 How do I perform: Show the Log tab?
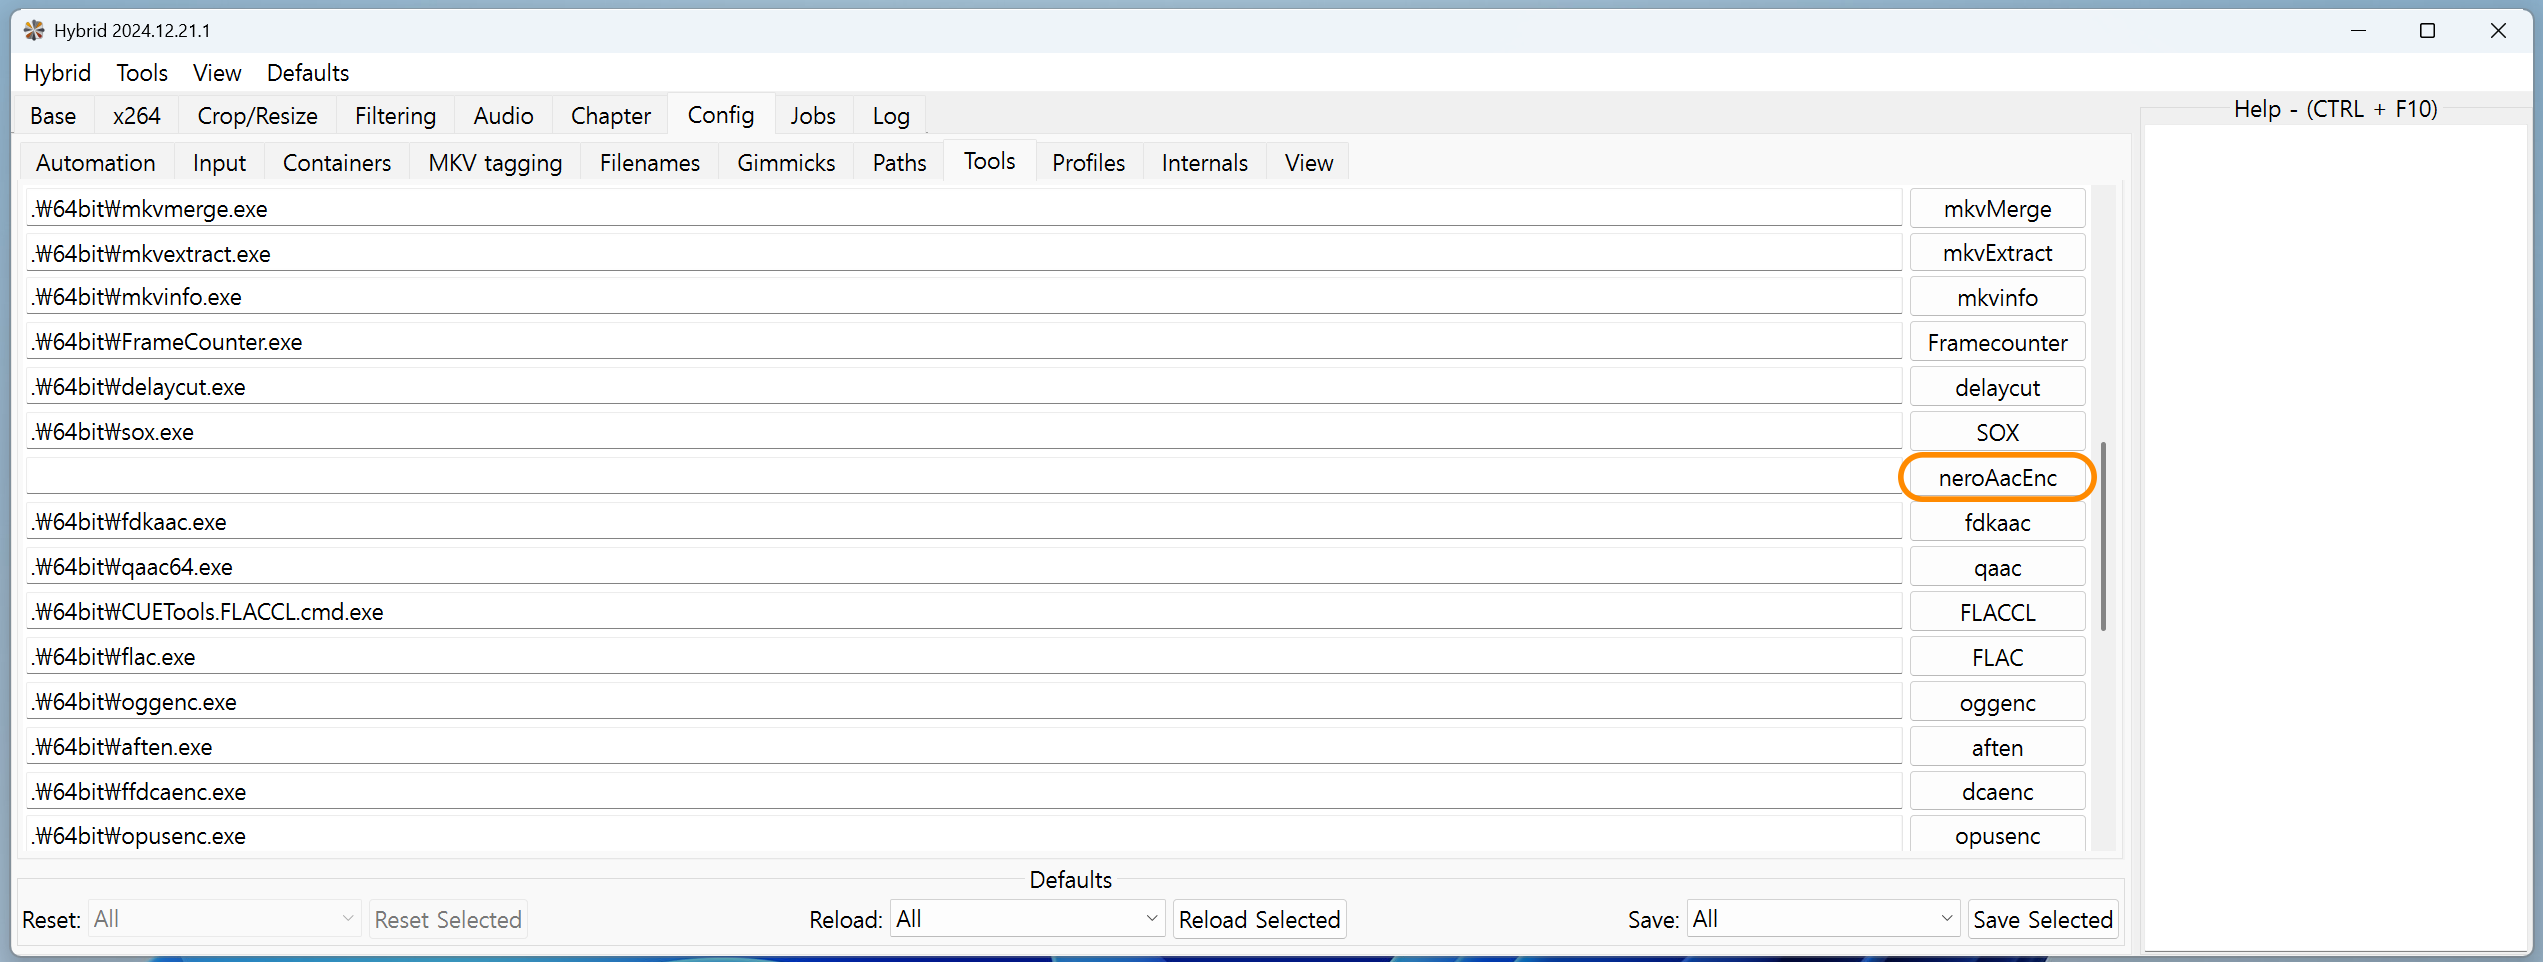click(891, 116)
